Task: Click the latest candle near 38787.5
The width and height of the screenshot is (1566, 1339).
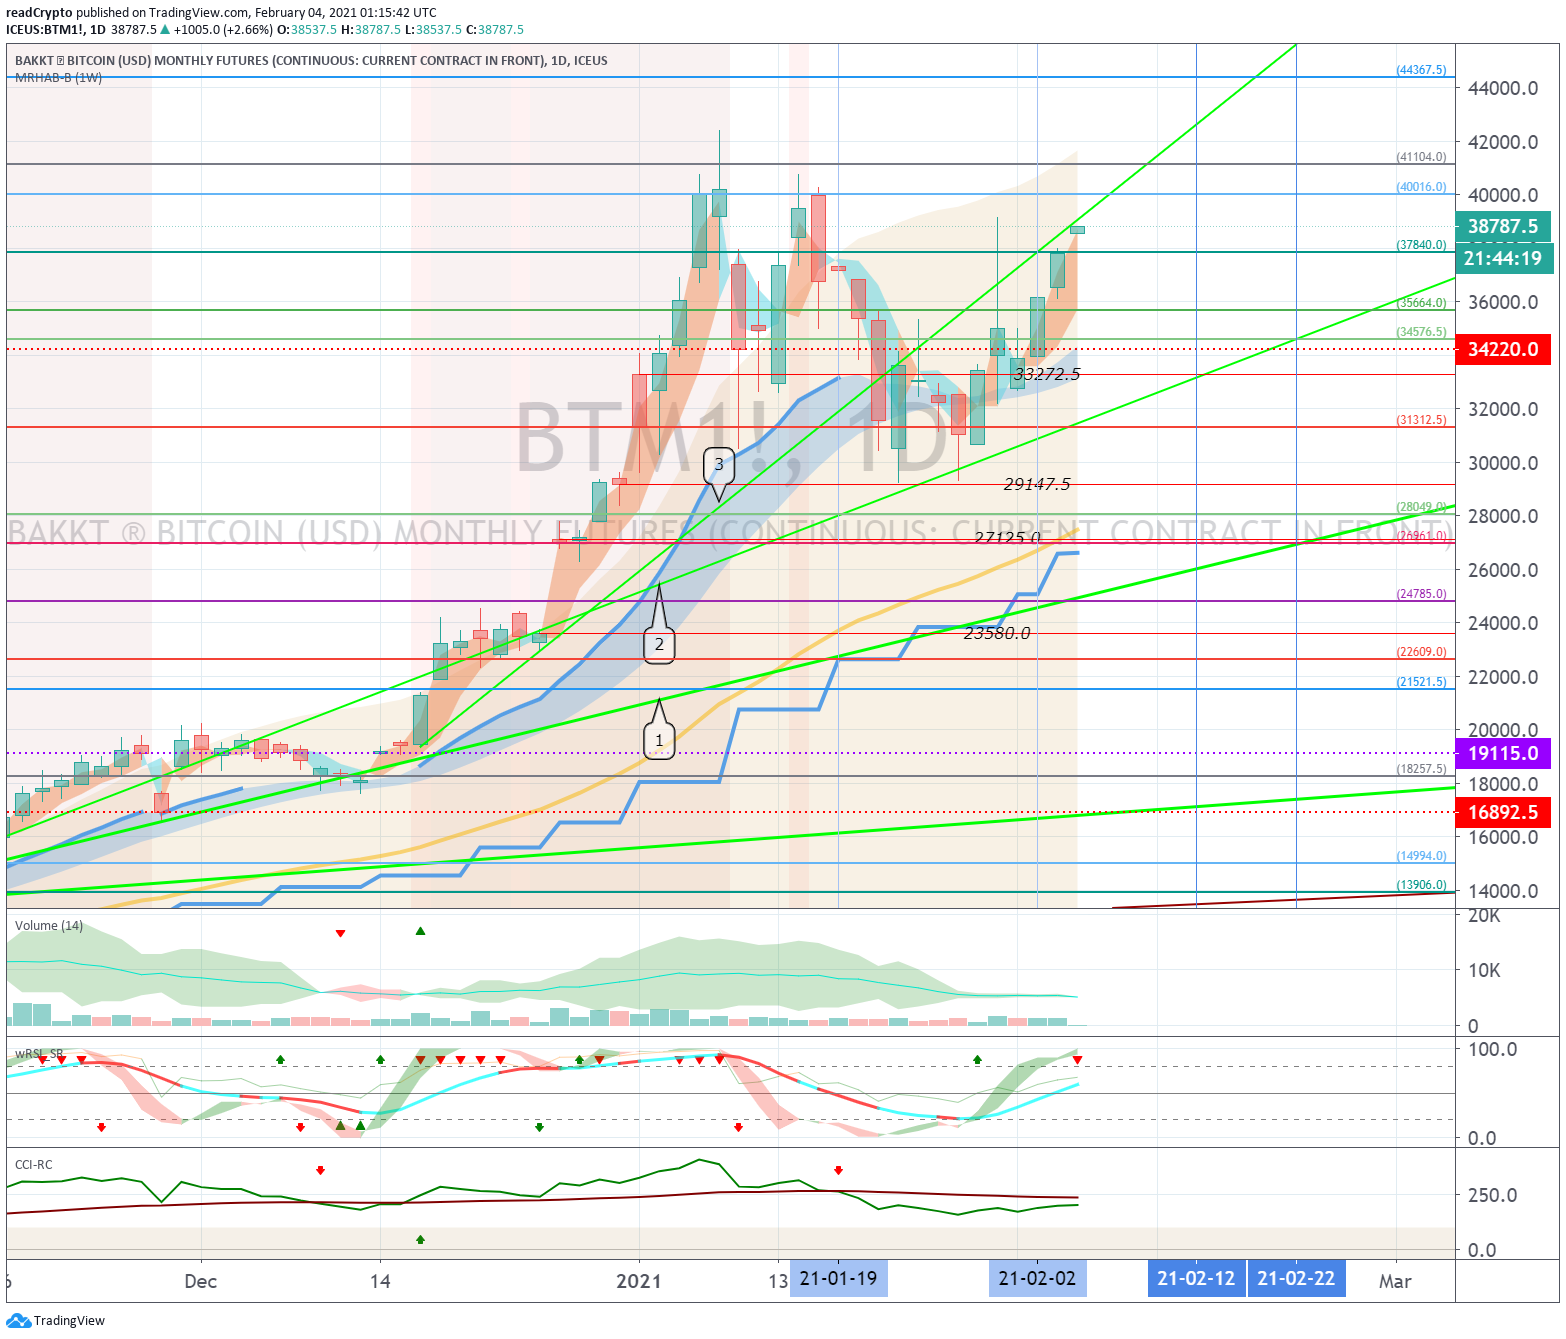Action: click(1077, 230)
